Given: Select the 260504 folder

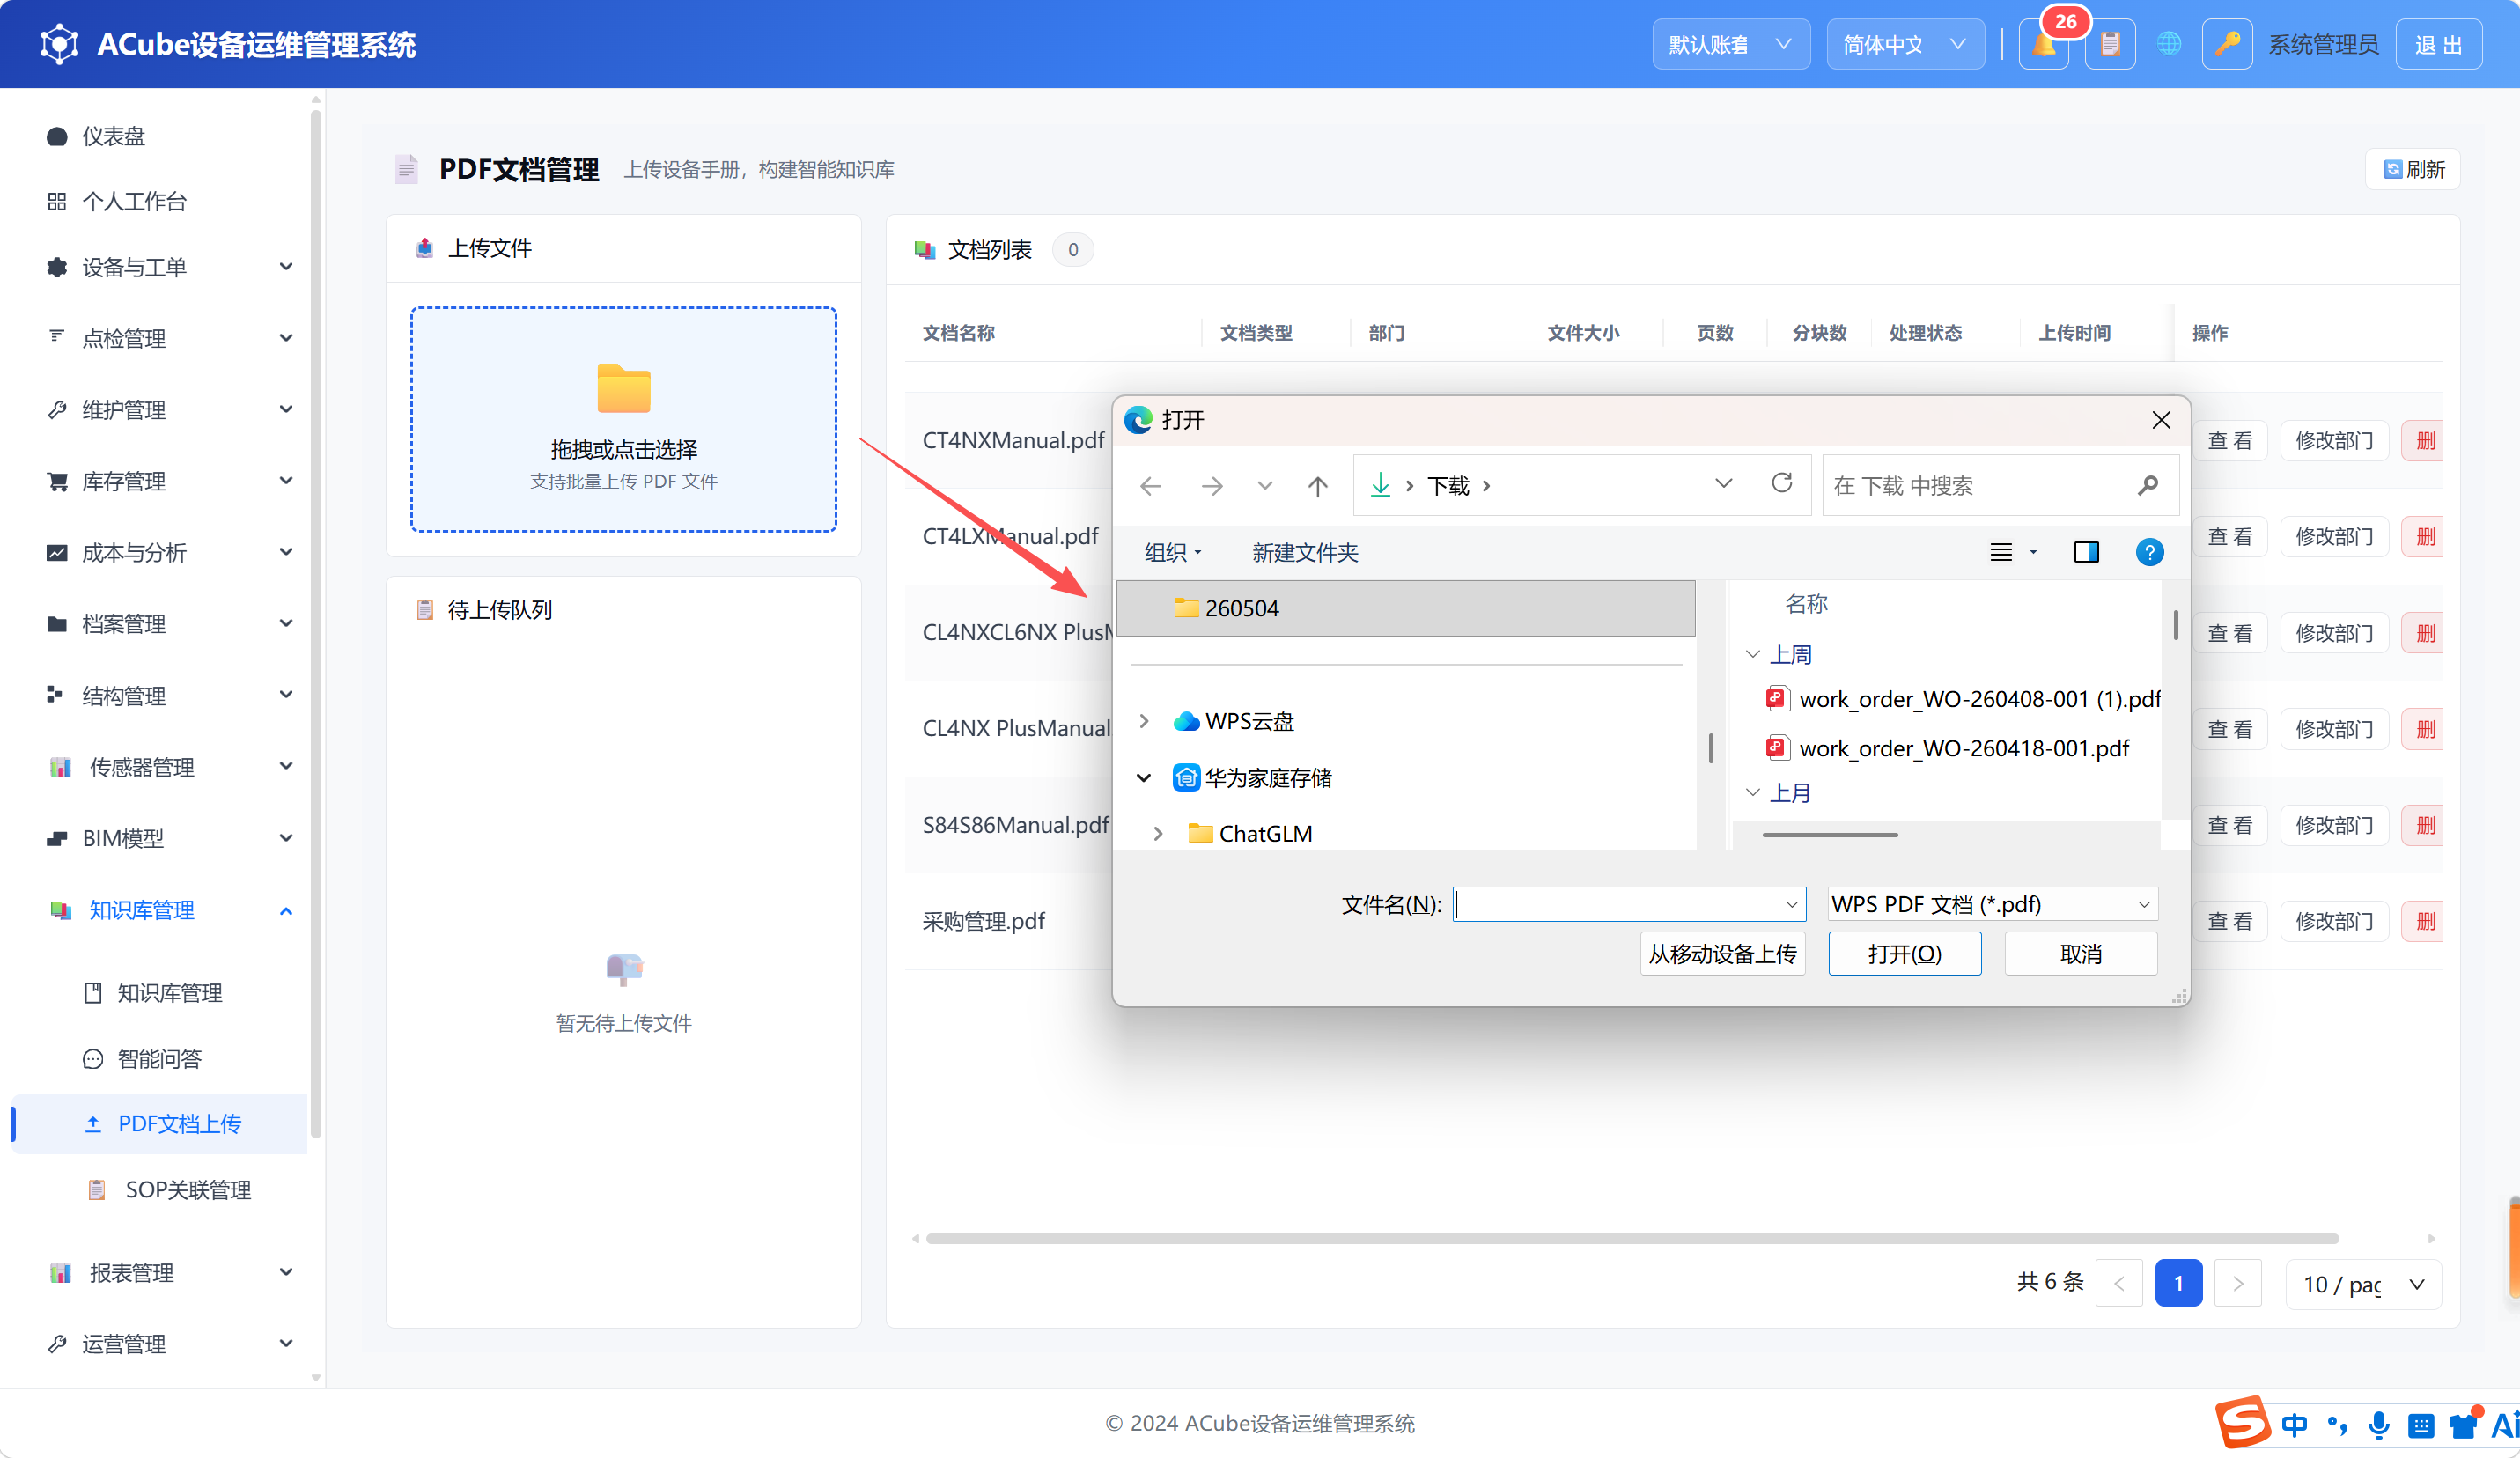Looking at the screenshot, I should coord(1405,608).
